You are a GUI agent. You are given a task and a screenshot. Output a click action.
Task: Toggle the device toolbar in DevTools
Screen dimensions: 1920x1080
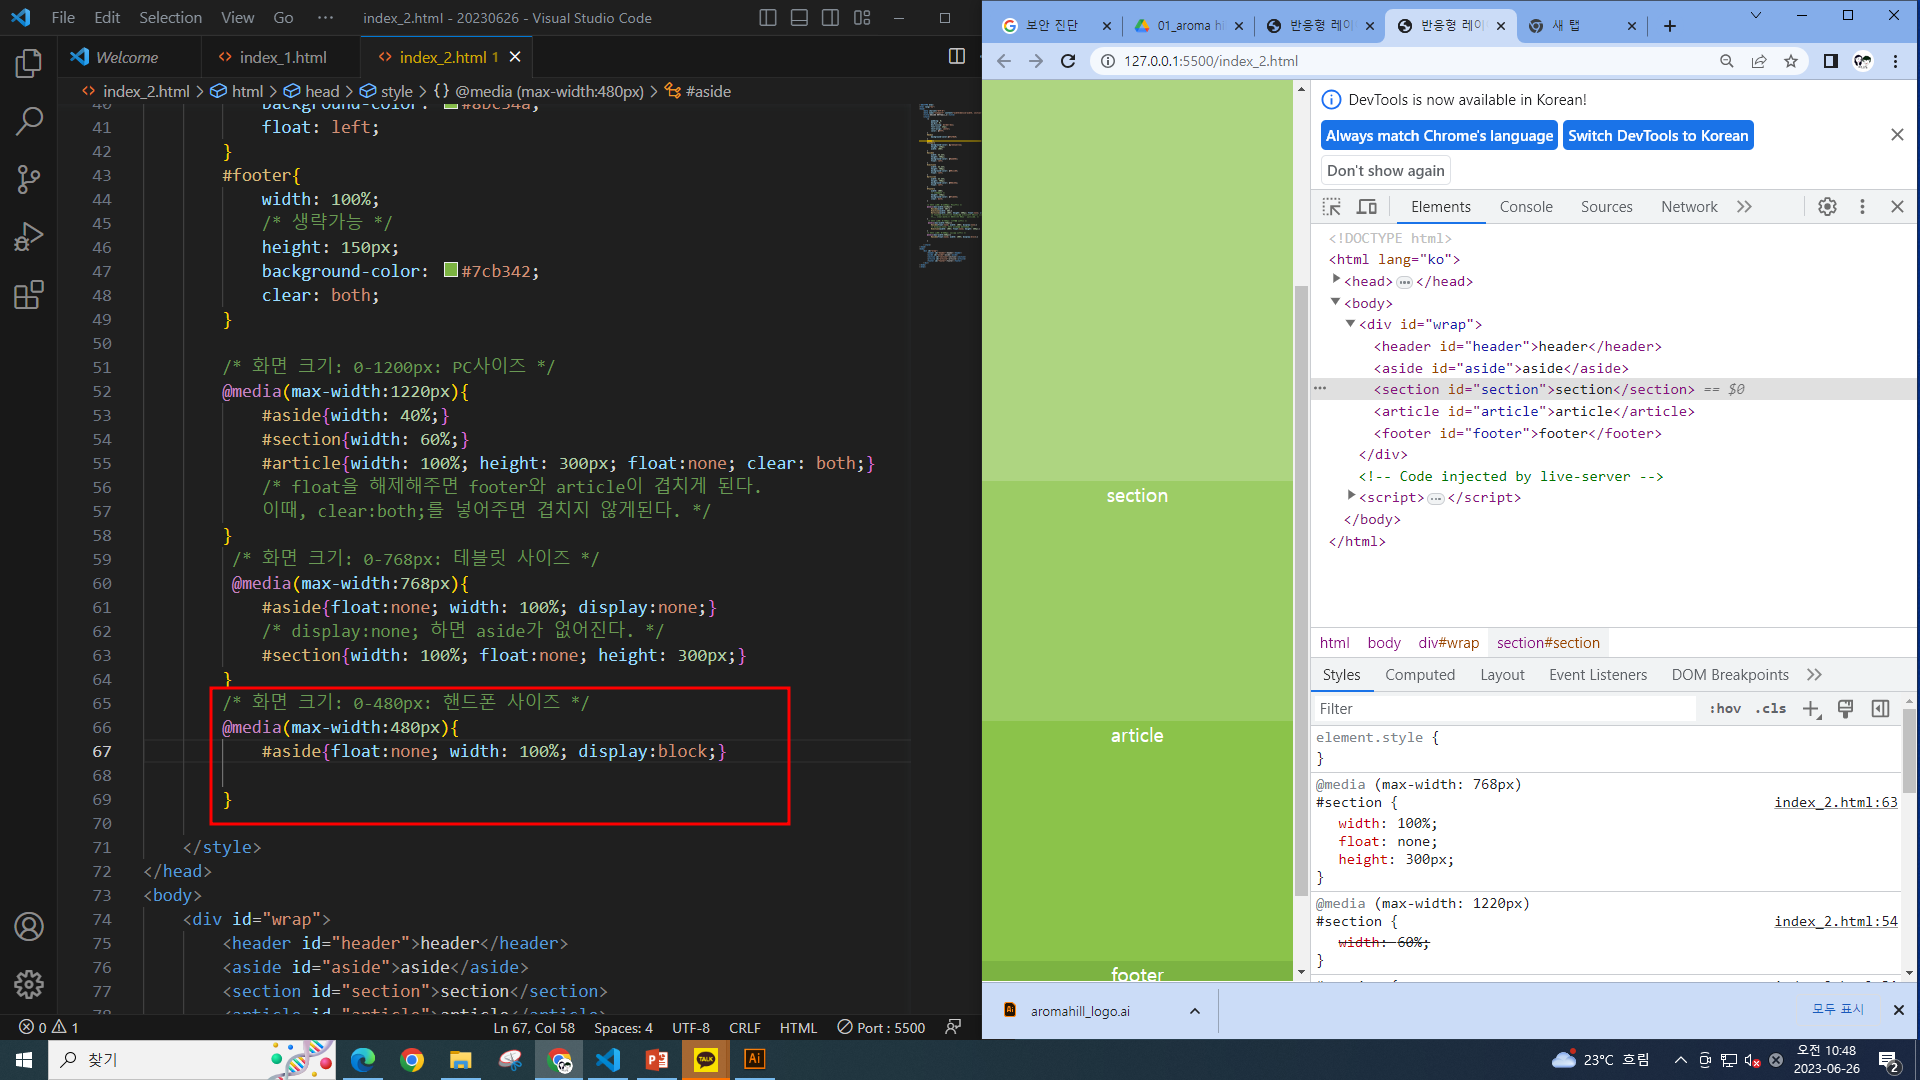pos(1366,207)
